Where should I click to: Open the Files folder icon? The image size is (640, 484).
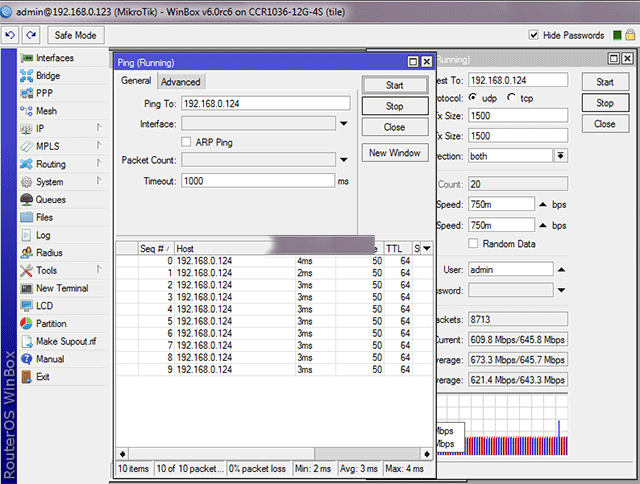[27, 218]
